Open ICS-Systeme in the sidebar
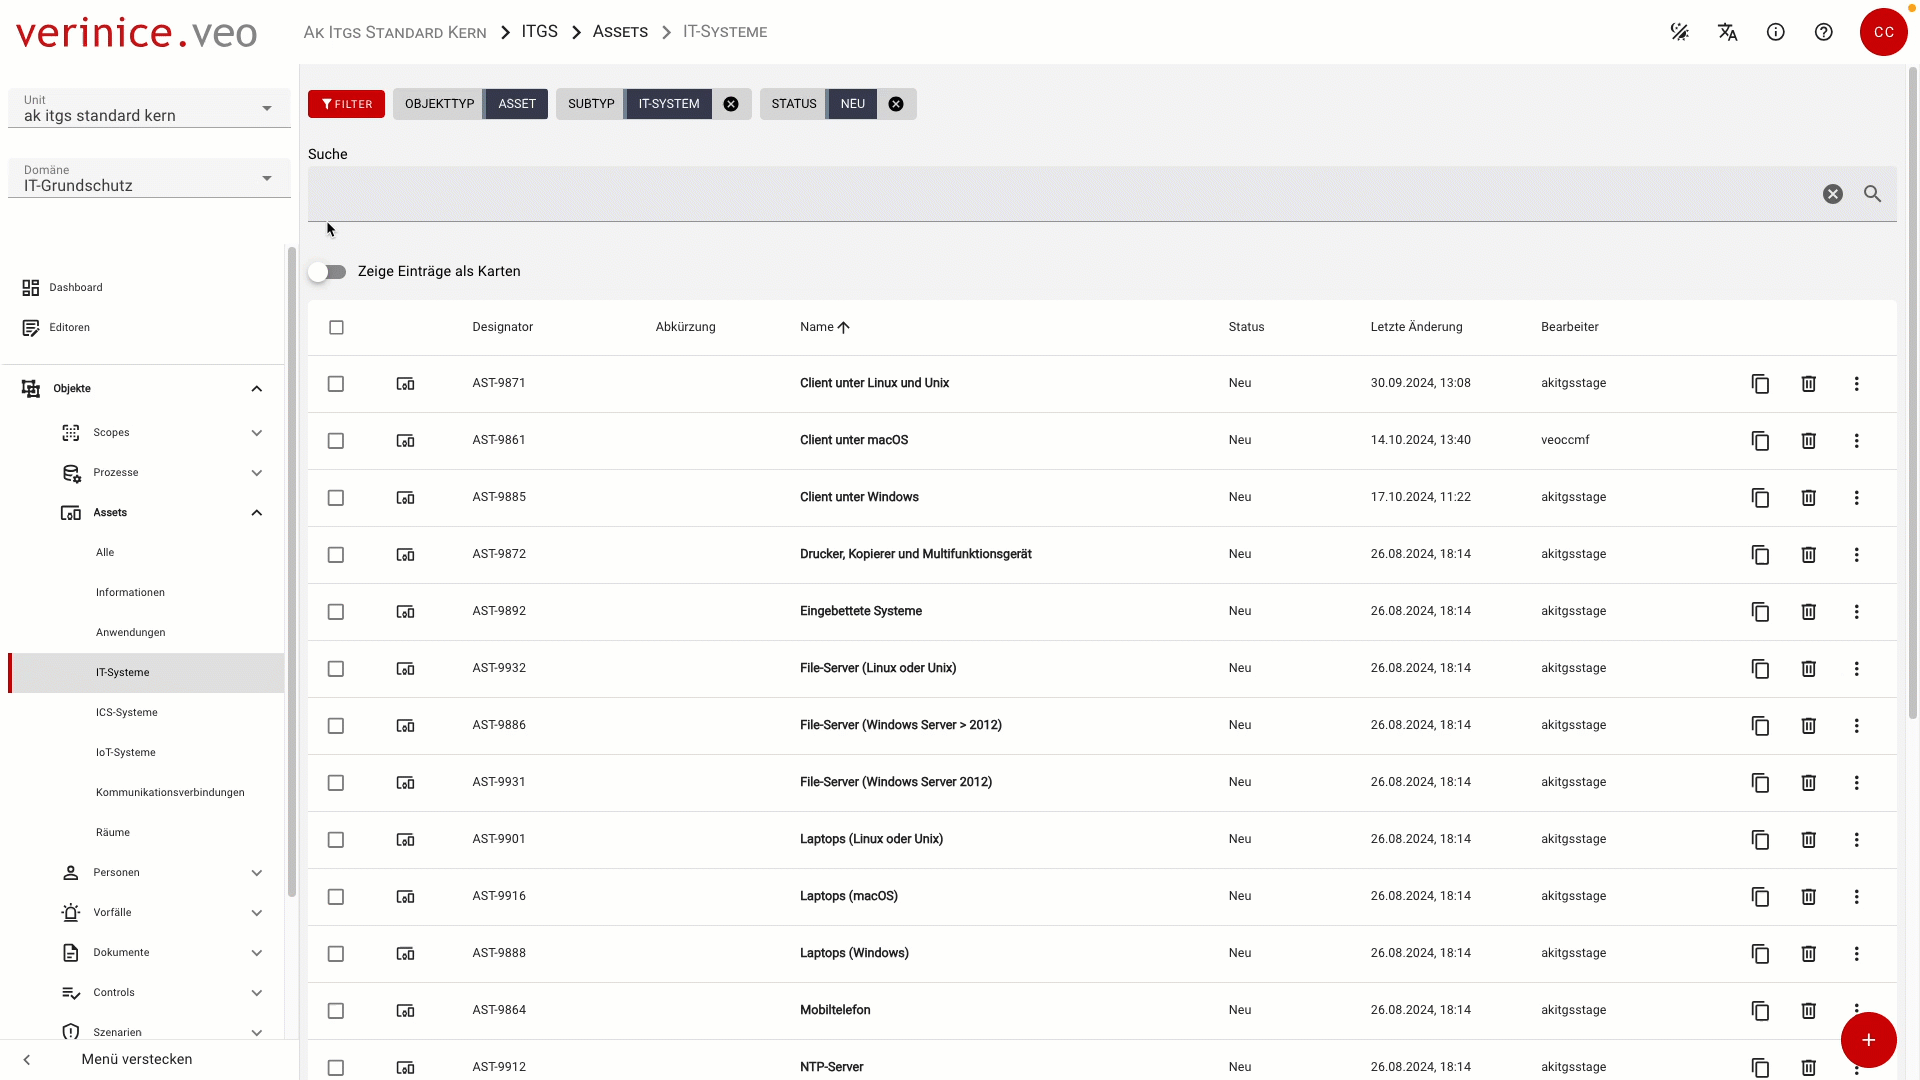This screenshot has height=1080, width=1920. (x=127, y=713)
